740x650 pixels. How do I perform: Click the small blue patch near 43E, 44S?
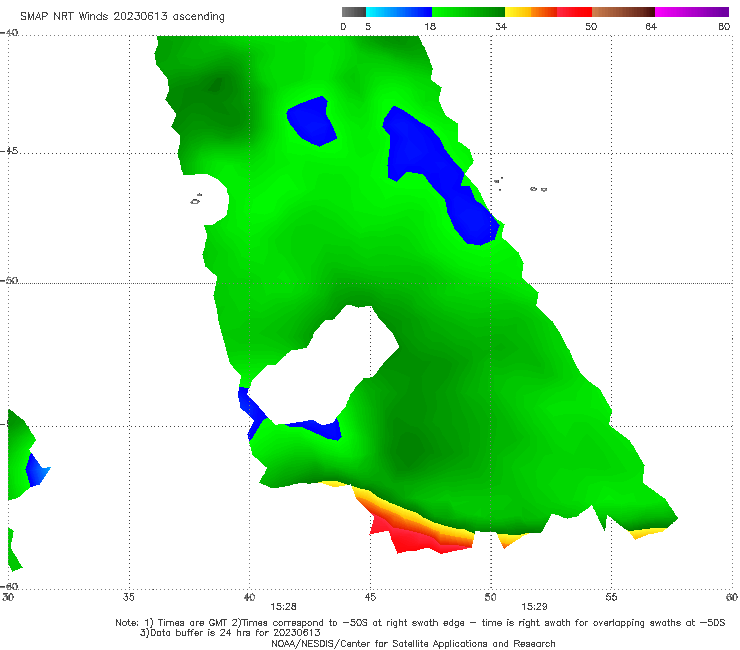[312, 121]
